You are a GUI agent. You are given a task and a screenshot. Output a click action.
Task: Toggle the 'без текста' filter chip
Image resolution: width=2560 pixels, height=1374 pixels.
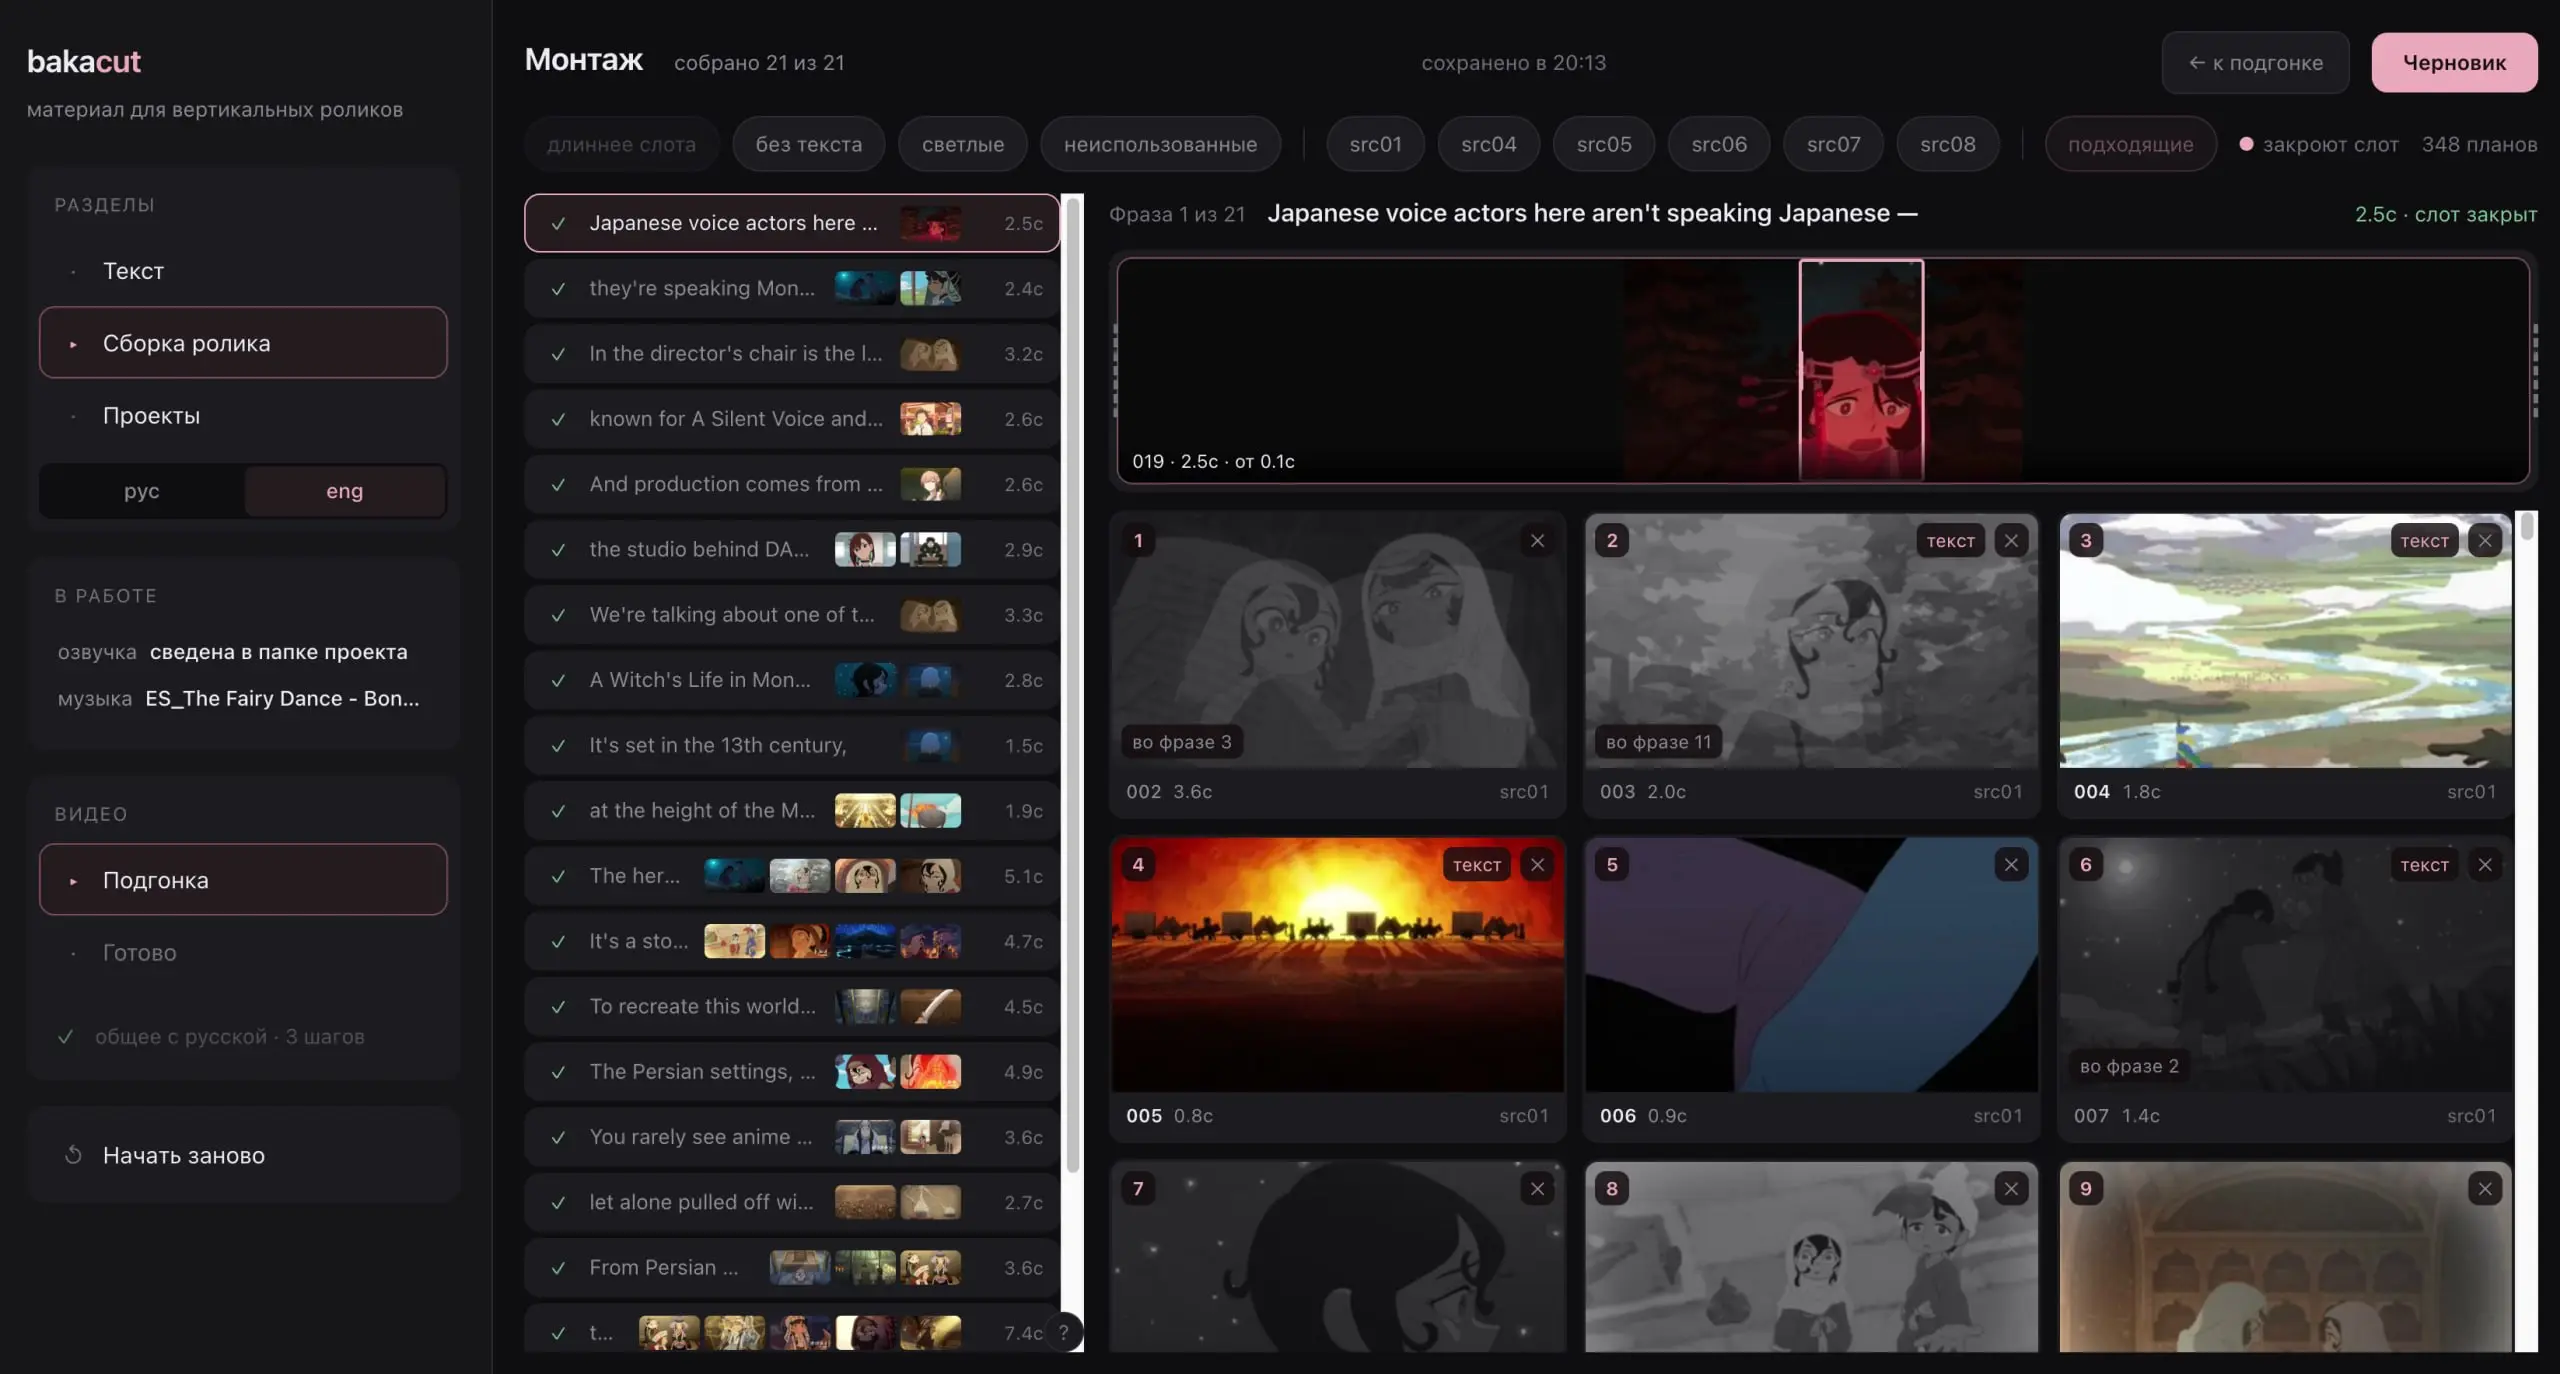809,144
